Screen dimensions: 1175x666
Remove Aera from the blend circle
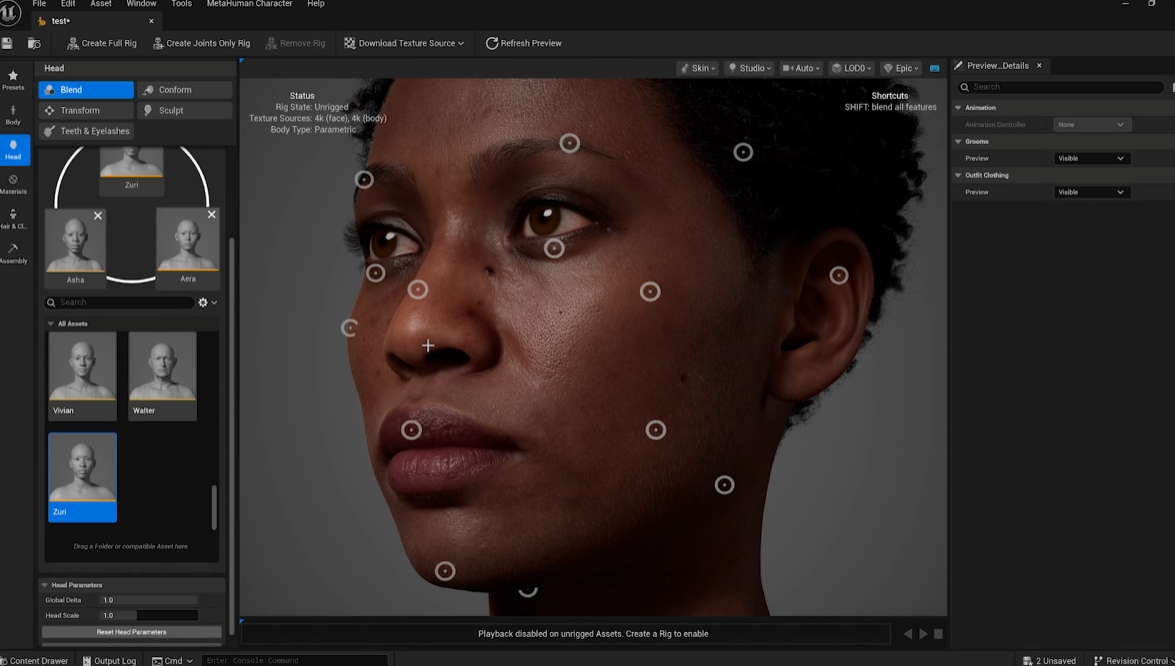211,214
